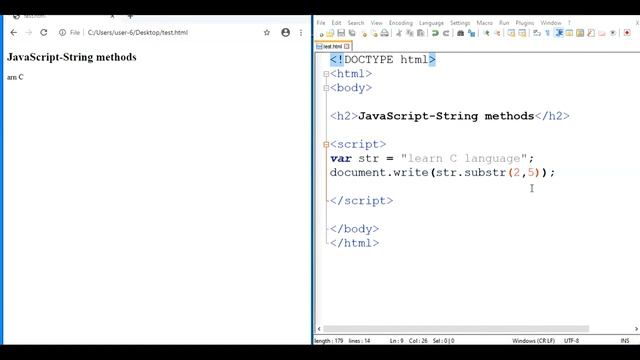Open the Macro menu
Viewport: 640px width, 360px height.
485,23
